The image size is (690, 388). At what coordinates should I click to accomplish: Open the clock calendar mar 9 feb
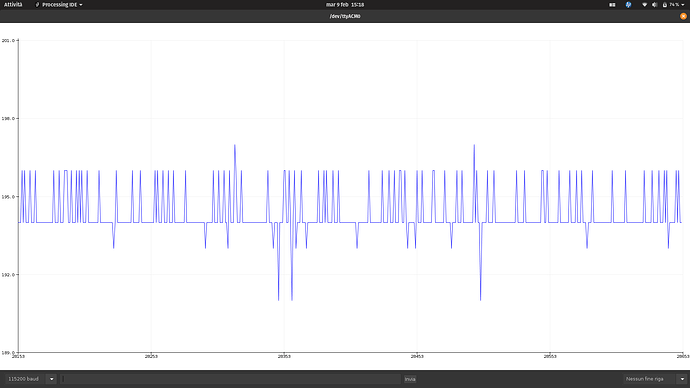pos(345,4)
